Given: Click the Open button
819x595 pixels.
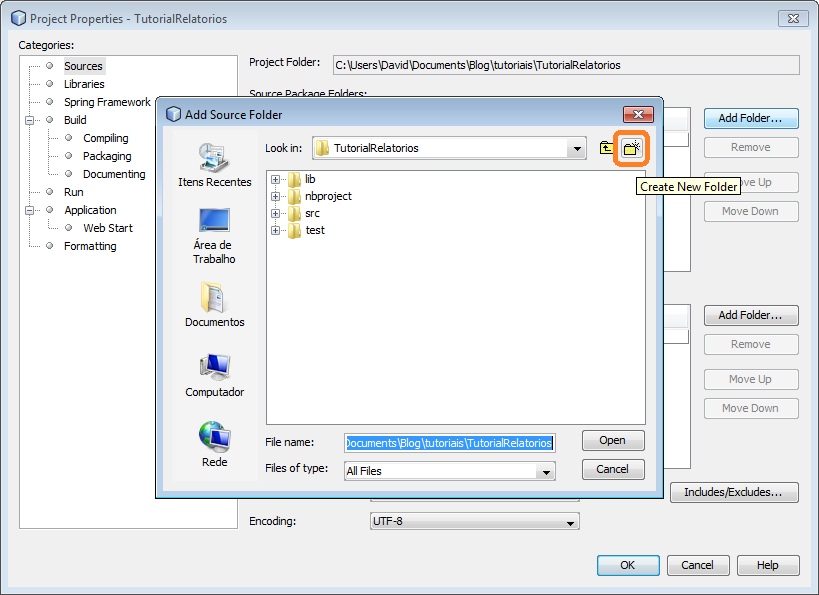Looking at the screenshot, I should [612, 440].
